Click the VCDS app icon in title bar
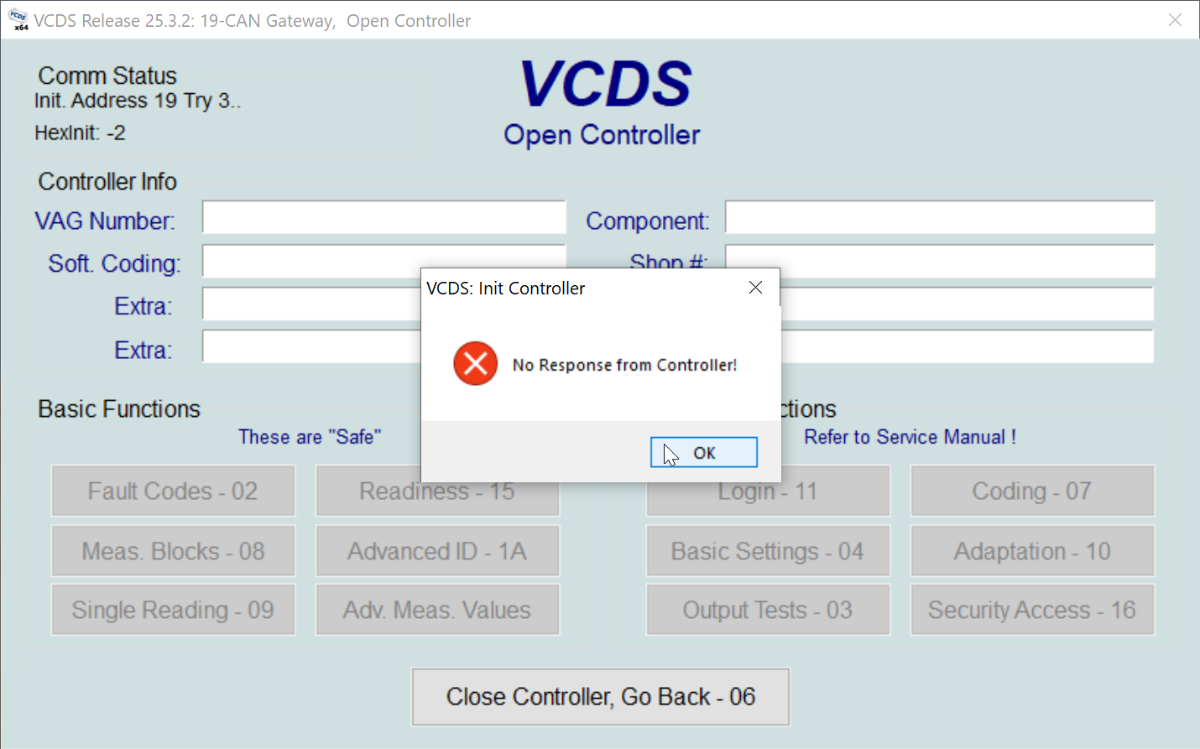This screenshot has height=749, width=1200. [19, 21]
